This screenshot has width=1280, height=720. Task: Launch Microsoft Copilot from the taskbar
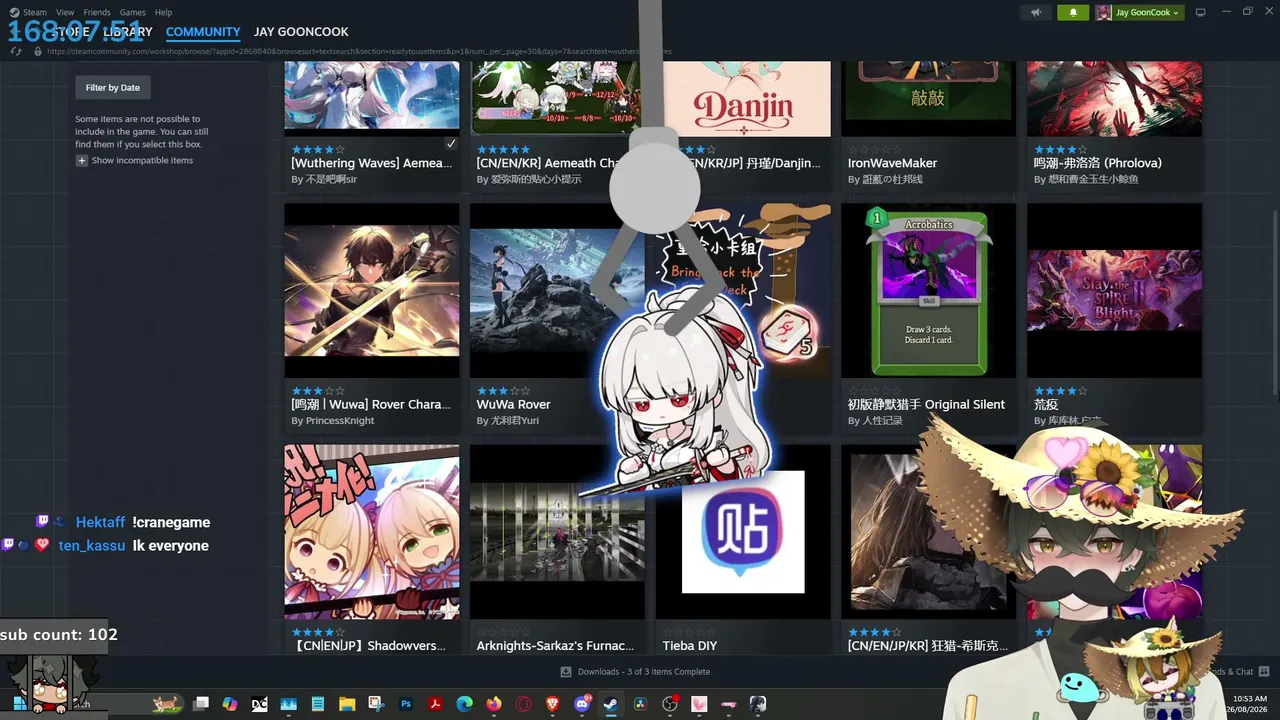click(230, 704)
